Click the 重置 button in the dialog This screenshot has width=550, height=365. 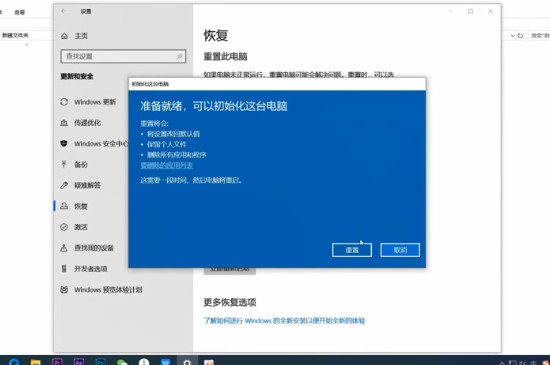pos(351,250)
